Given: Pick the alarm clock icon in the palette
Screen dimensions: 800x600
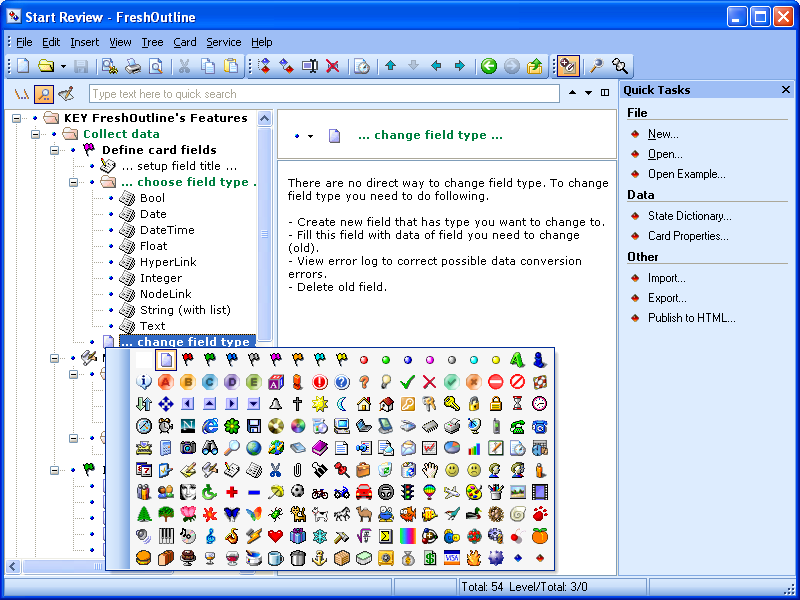Looking at the screenshot, I should click(x=166, y=426).
